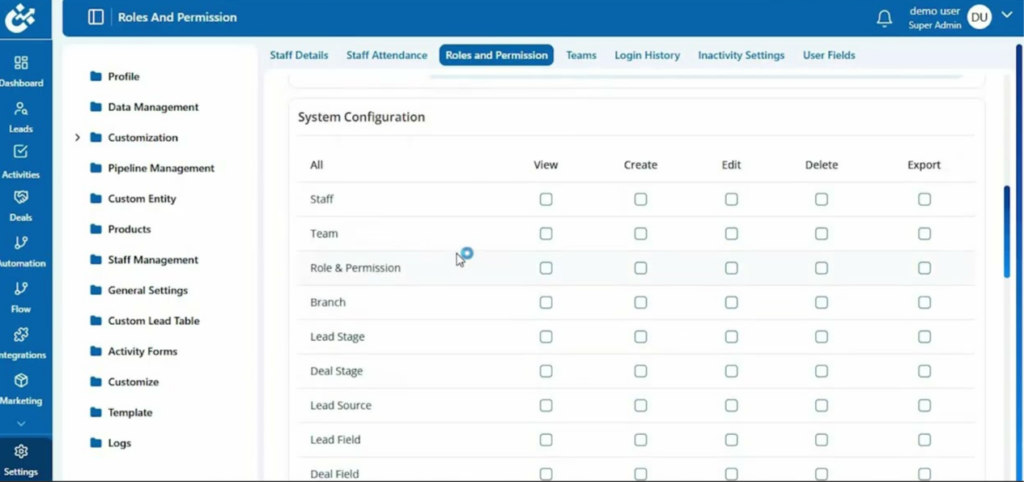Open the User Fields tab
Image resolution: width=1024 pixels, height=482 pixels.
point(829,56)
